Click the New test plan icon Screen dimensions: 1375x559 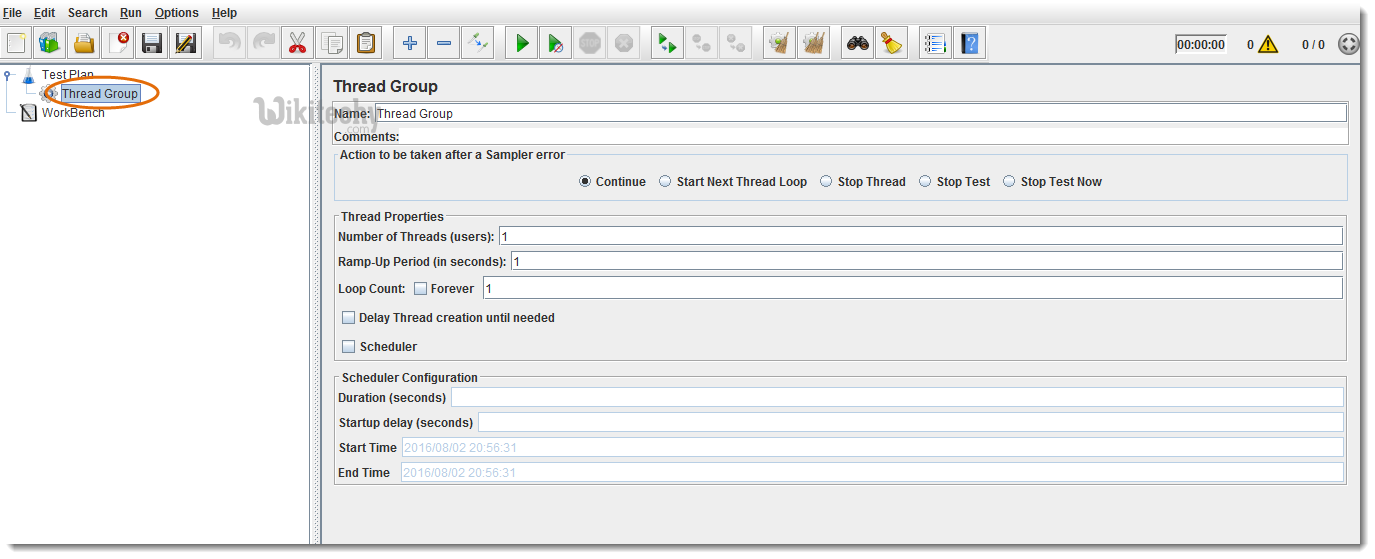point(17,43)
